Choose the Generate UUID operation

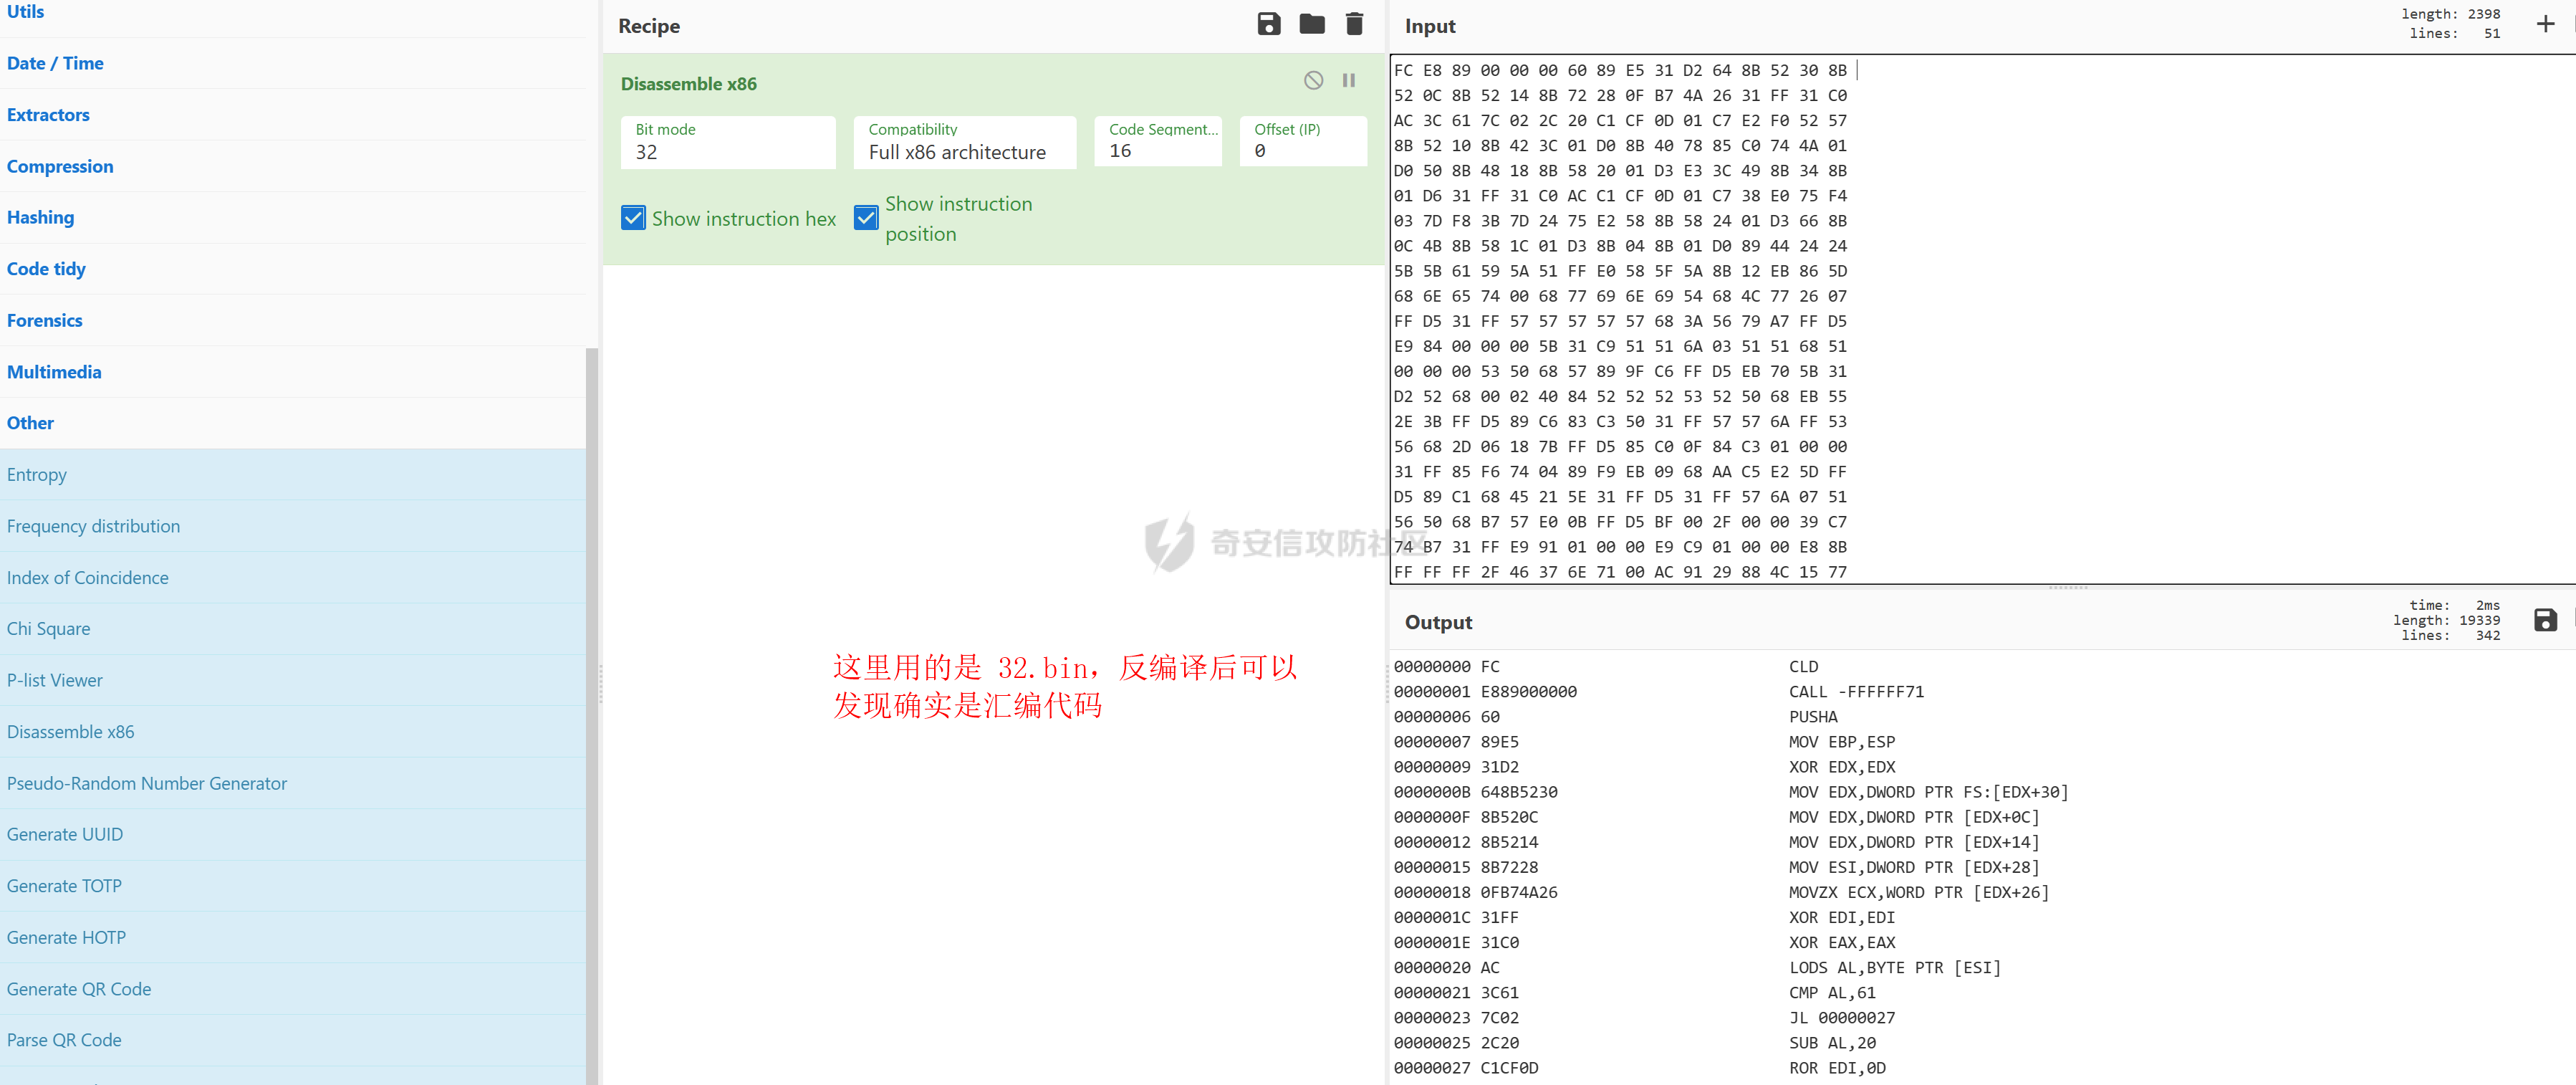coord(292,834)
